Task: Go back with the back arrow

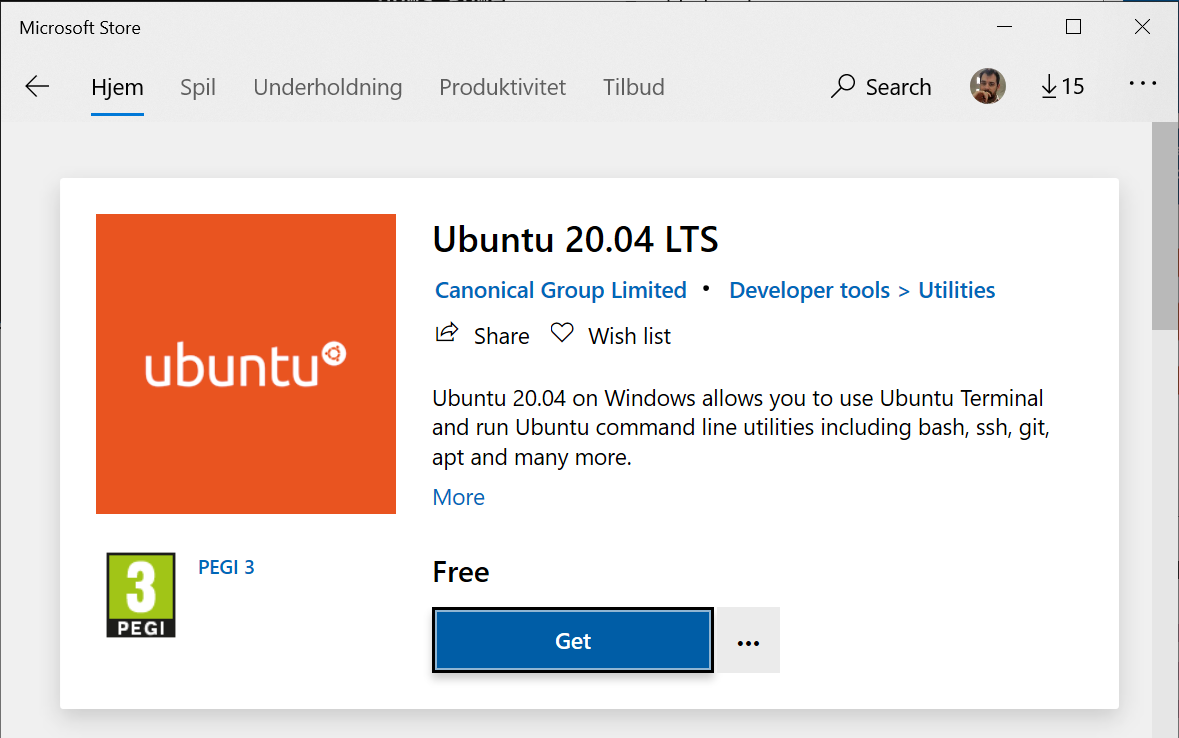Action: (37, 87)
